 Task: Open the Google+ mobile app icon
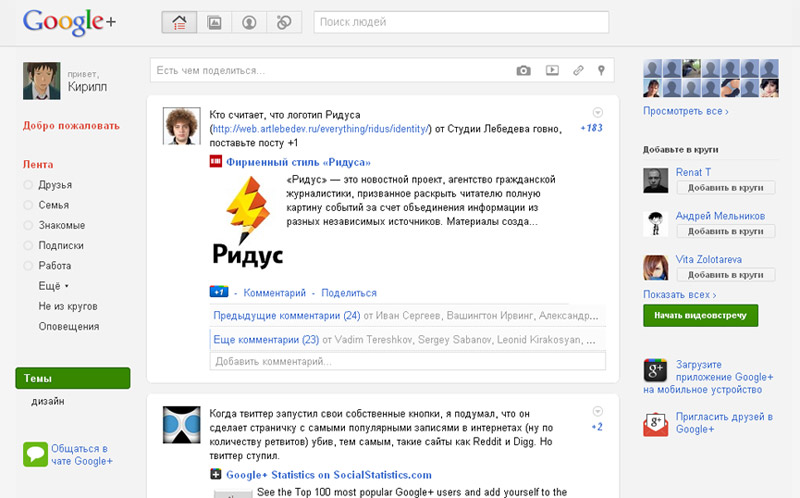tap(655, 370)
